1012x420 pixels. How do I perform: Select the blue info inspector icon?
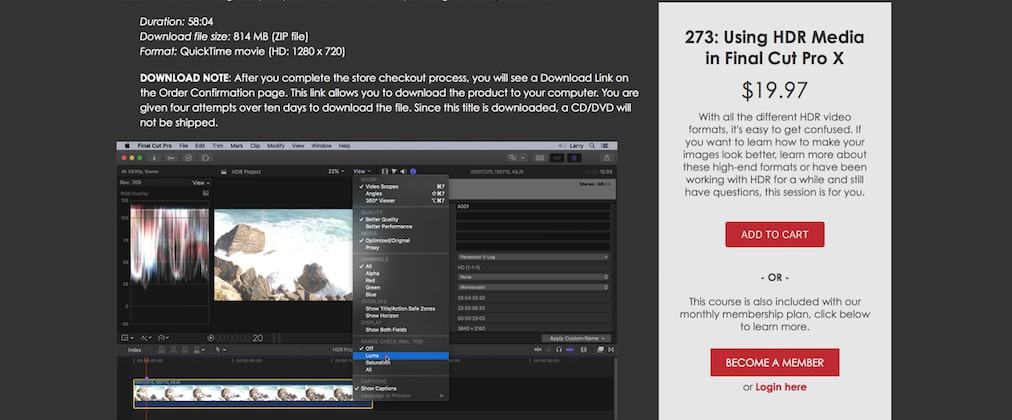pyautogui.click(x=413, y=172)
